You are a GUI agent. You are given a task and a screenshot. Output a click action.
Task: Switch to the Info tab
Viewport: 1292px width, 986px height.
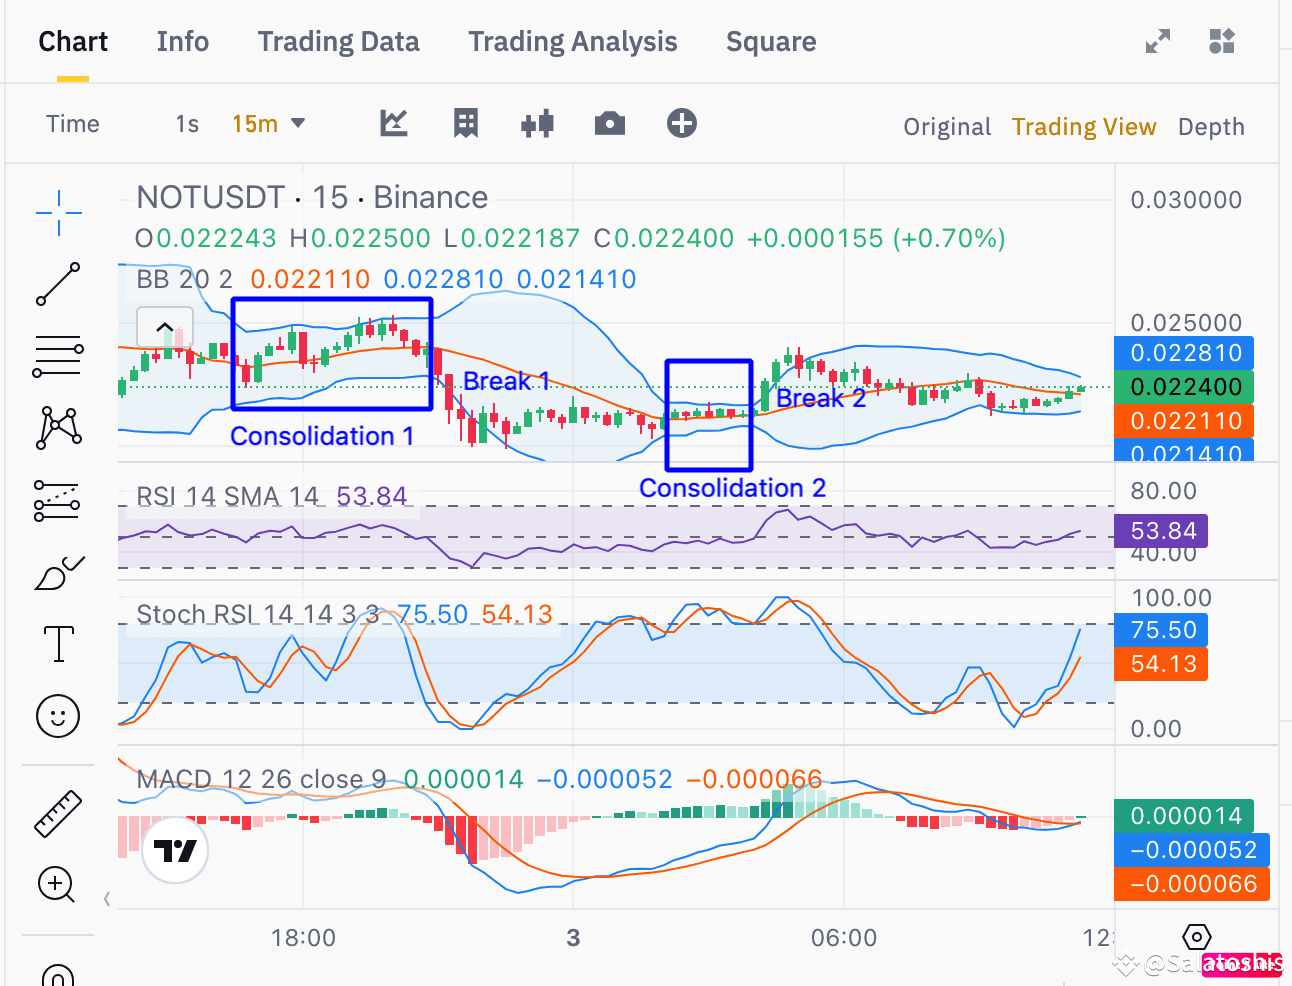[182, 41]
